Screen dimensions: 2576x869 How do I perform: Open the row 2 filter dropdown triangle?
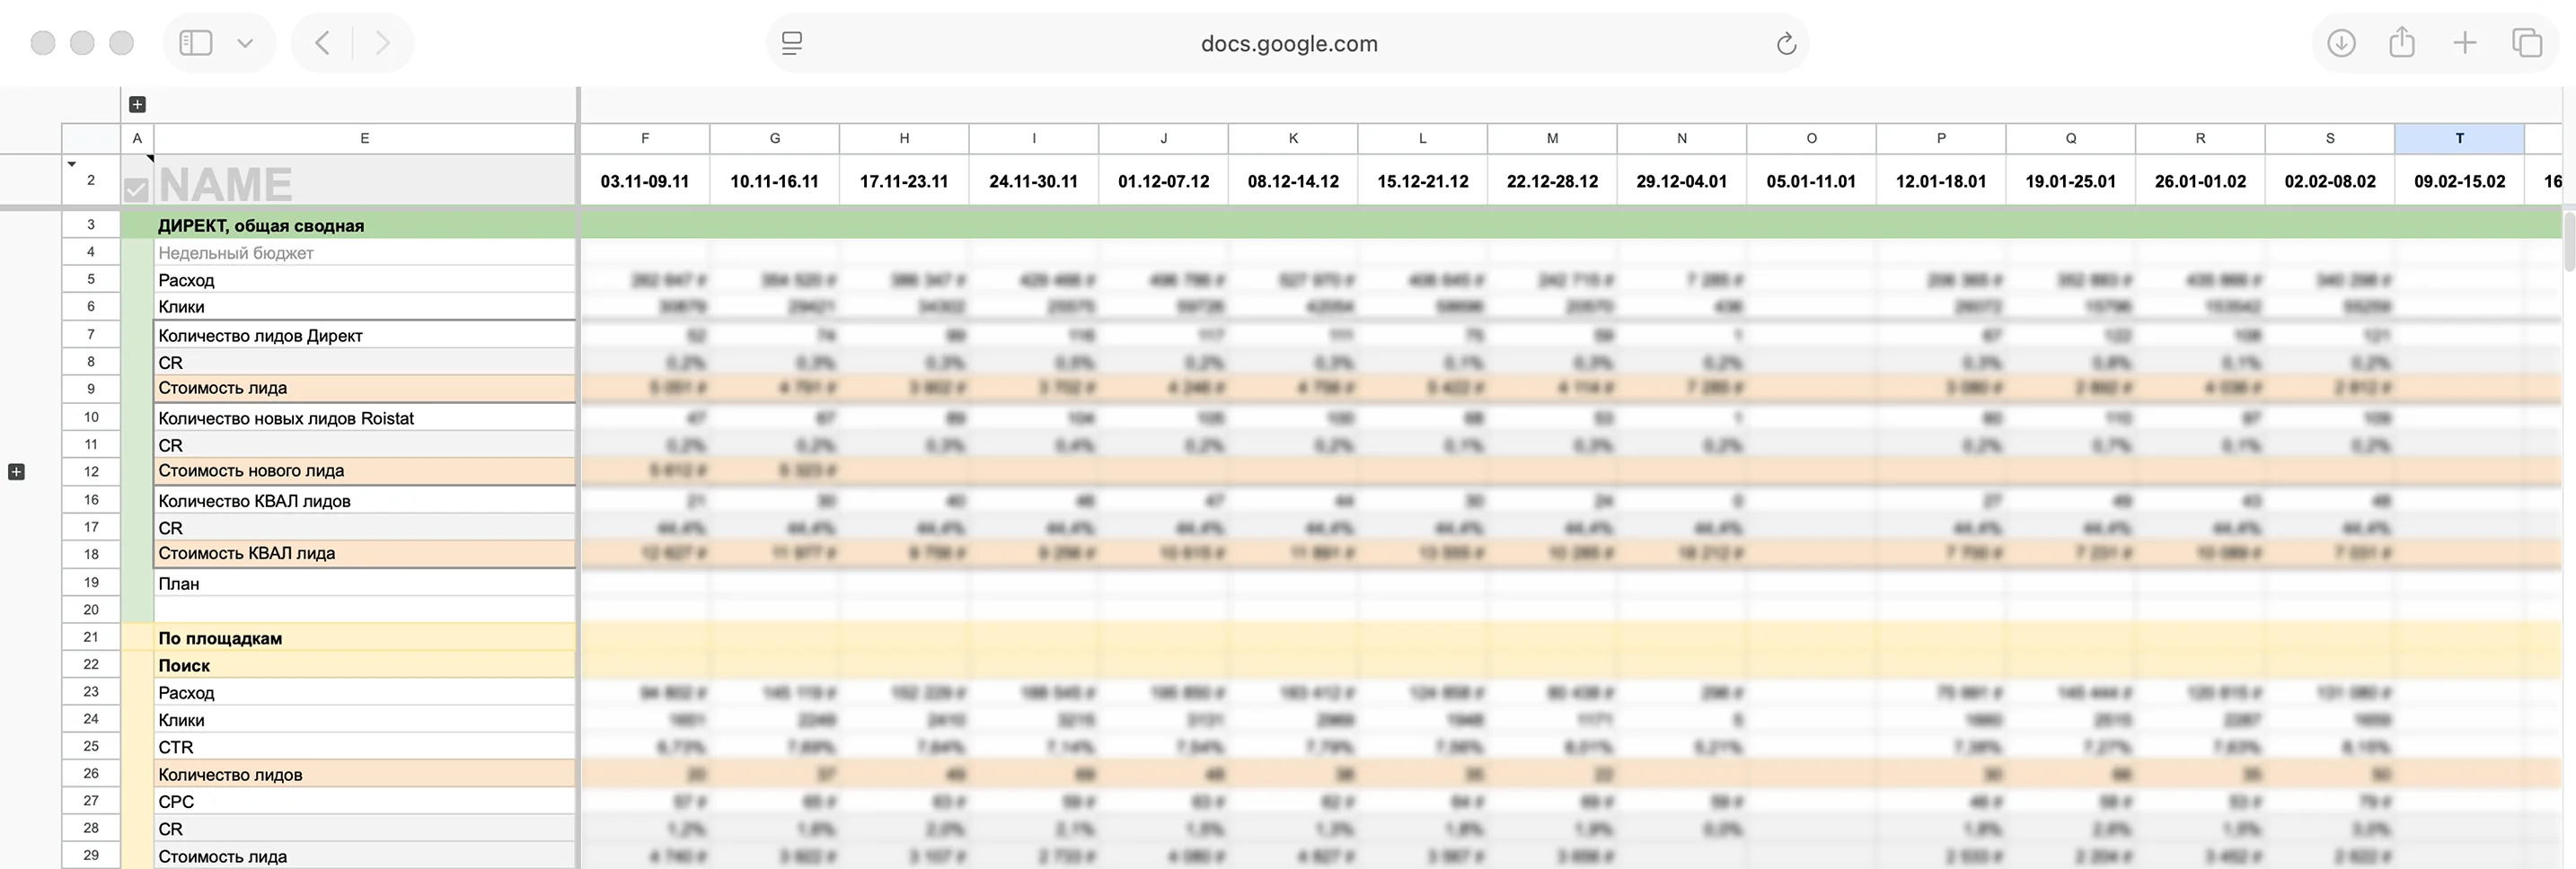[x=71, y=164]
